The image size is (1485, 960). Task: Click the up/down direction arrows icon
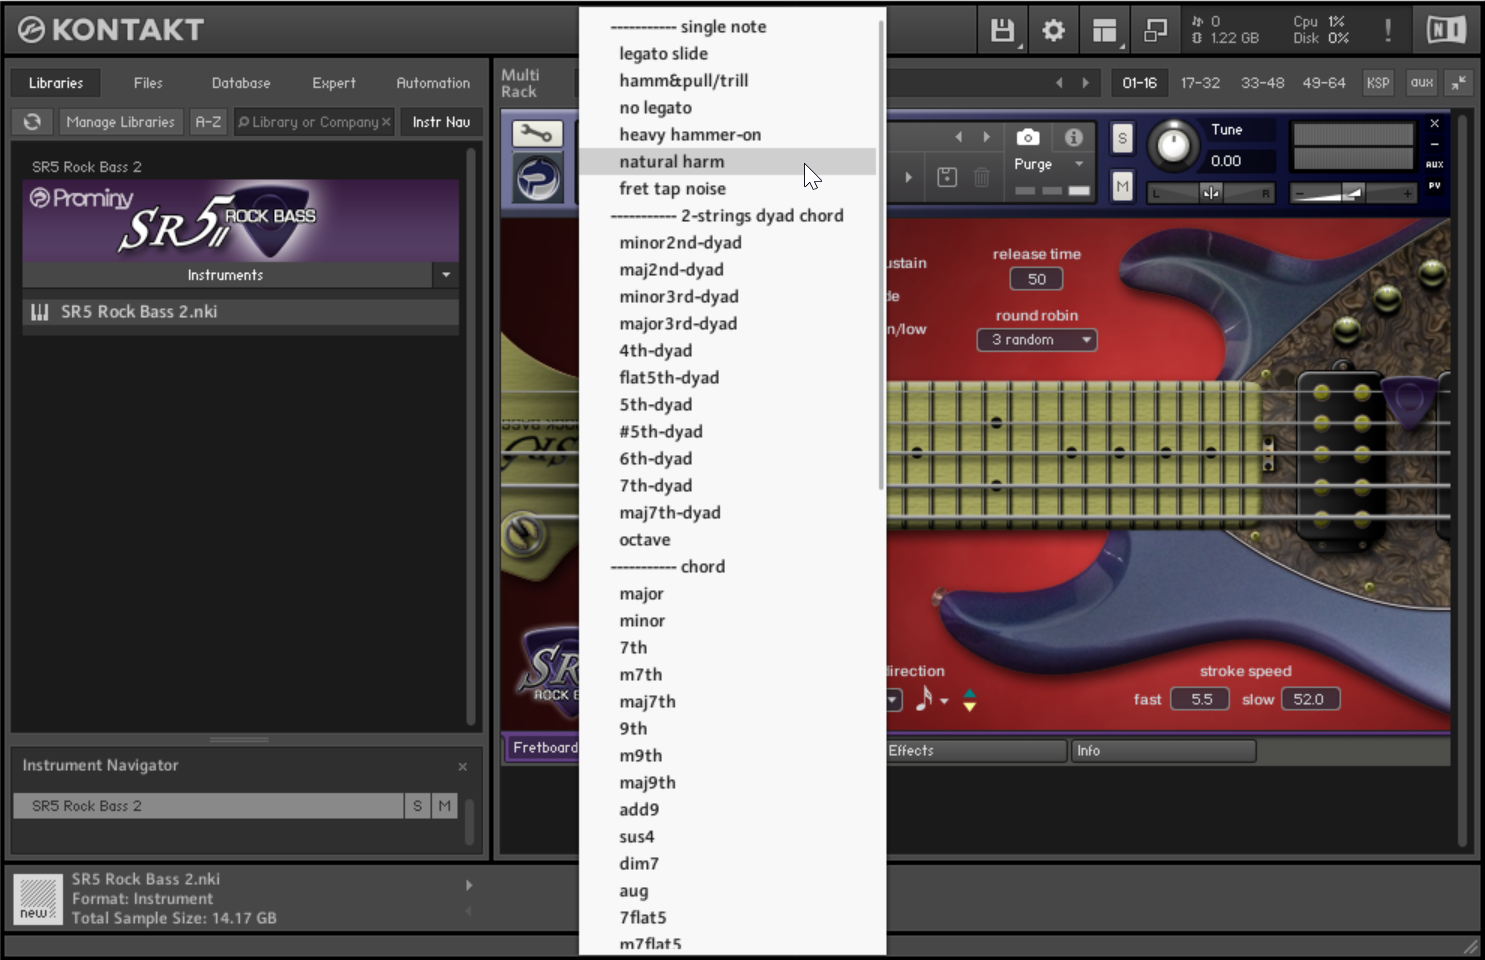pyautogui.click(x=969, y=700)
